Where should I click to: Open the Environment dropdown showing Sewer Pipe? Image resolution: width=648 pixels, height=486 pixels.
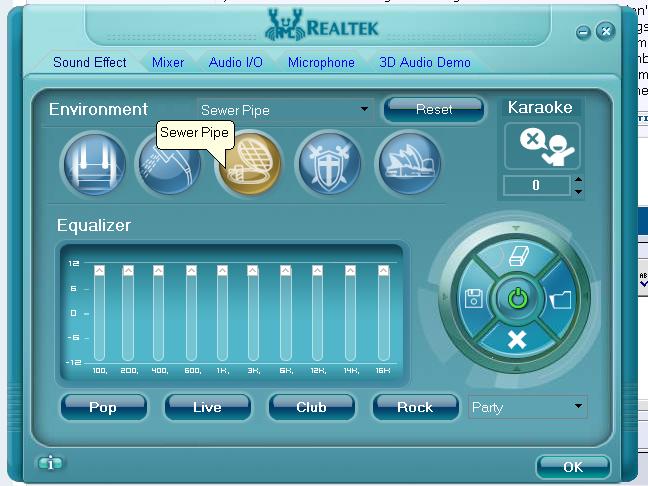pyautogui.click(x=285, y=110)
